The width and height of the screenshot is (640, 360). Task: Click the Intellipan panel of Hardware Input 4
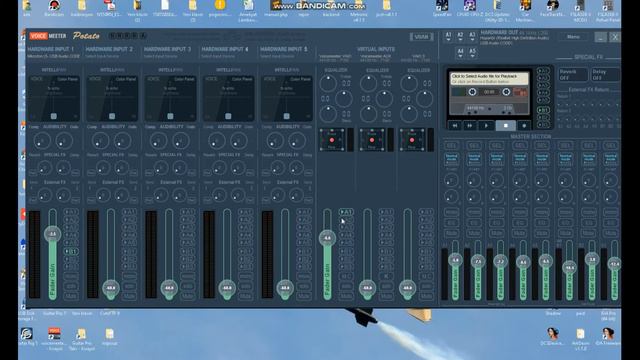pos(229,98)
